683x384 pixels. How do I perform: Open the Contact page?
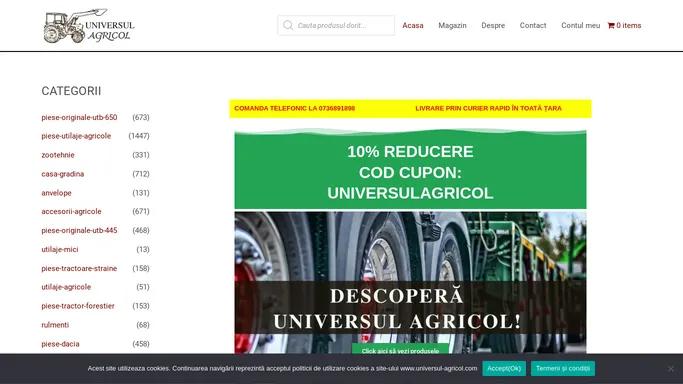tap(533, 26)
